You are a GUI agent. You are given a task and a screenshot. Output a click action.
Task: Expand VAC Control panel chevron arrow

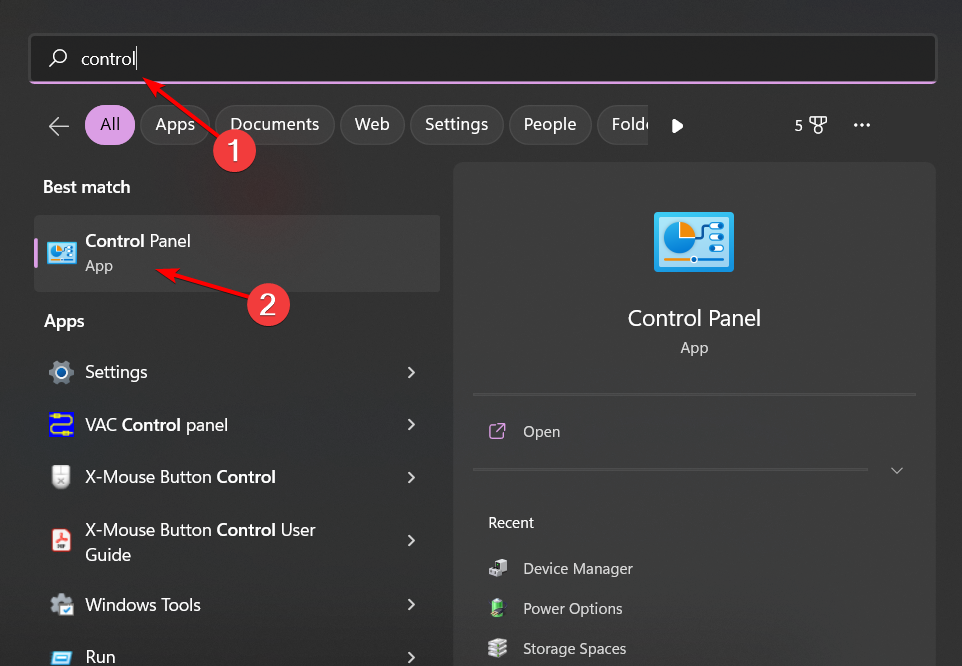coord(411,425)
